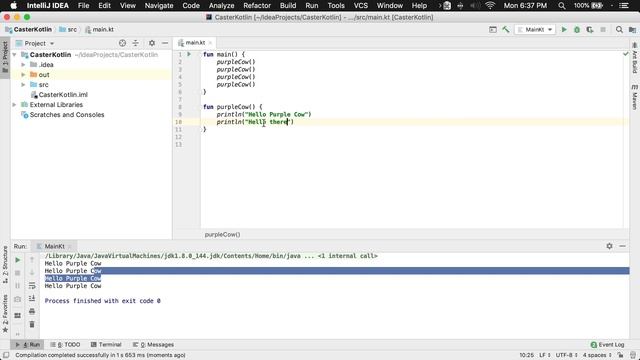Print the console output
The image size is (640, 360).
32,311
